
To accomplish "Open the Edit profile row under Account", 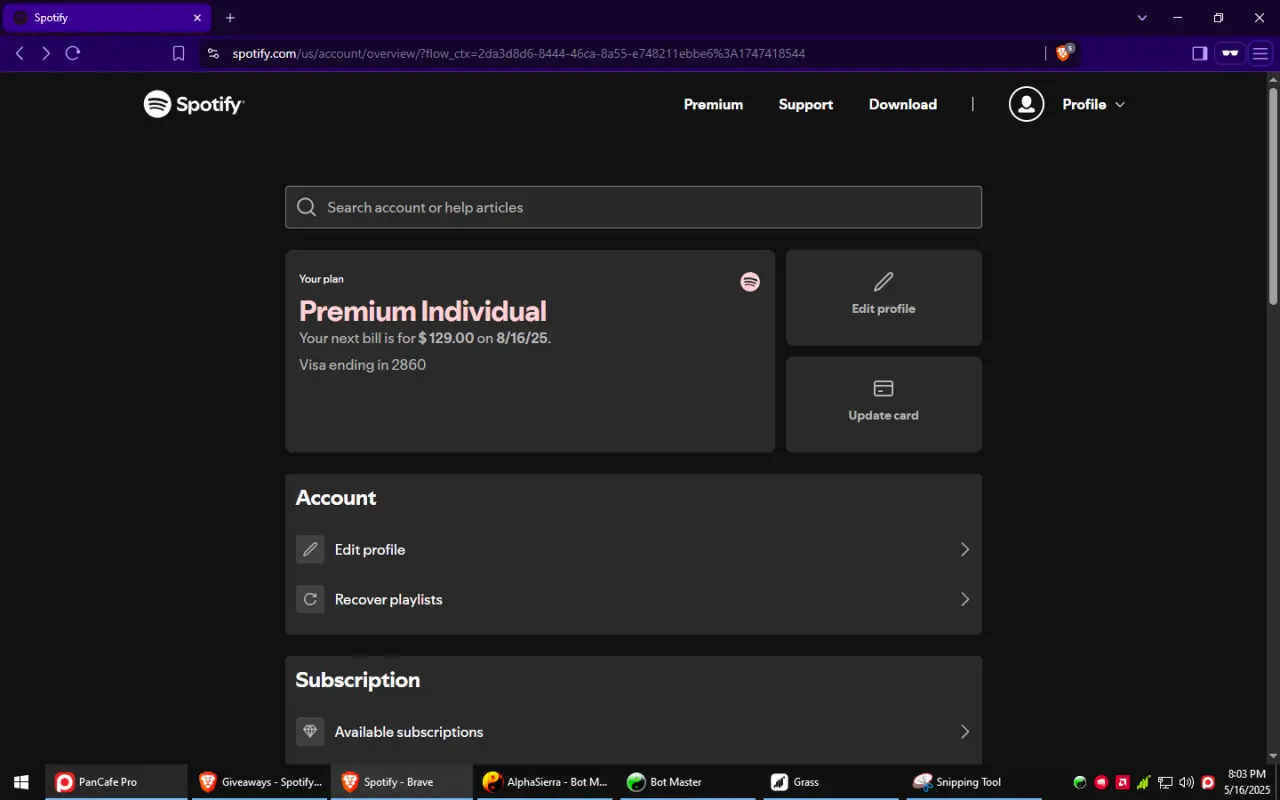I will point(633,549).
